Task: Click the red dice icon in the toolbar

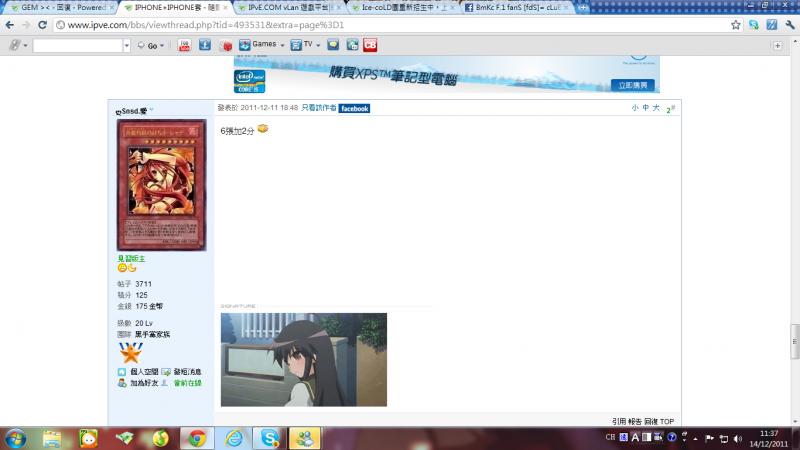Action: (226, 46)
